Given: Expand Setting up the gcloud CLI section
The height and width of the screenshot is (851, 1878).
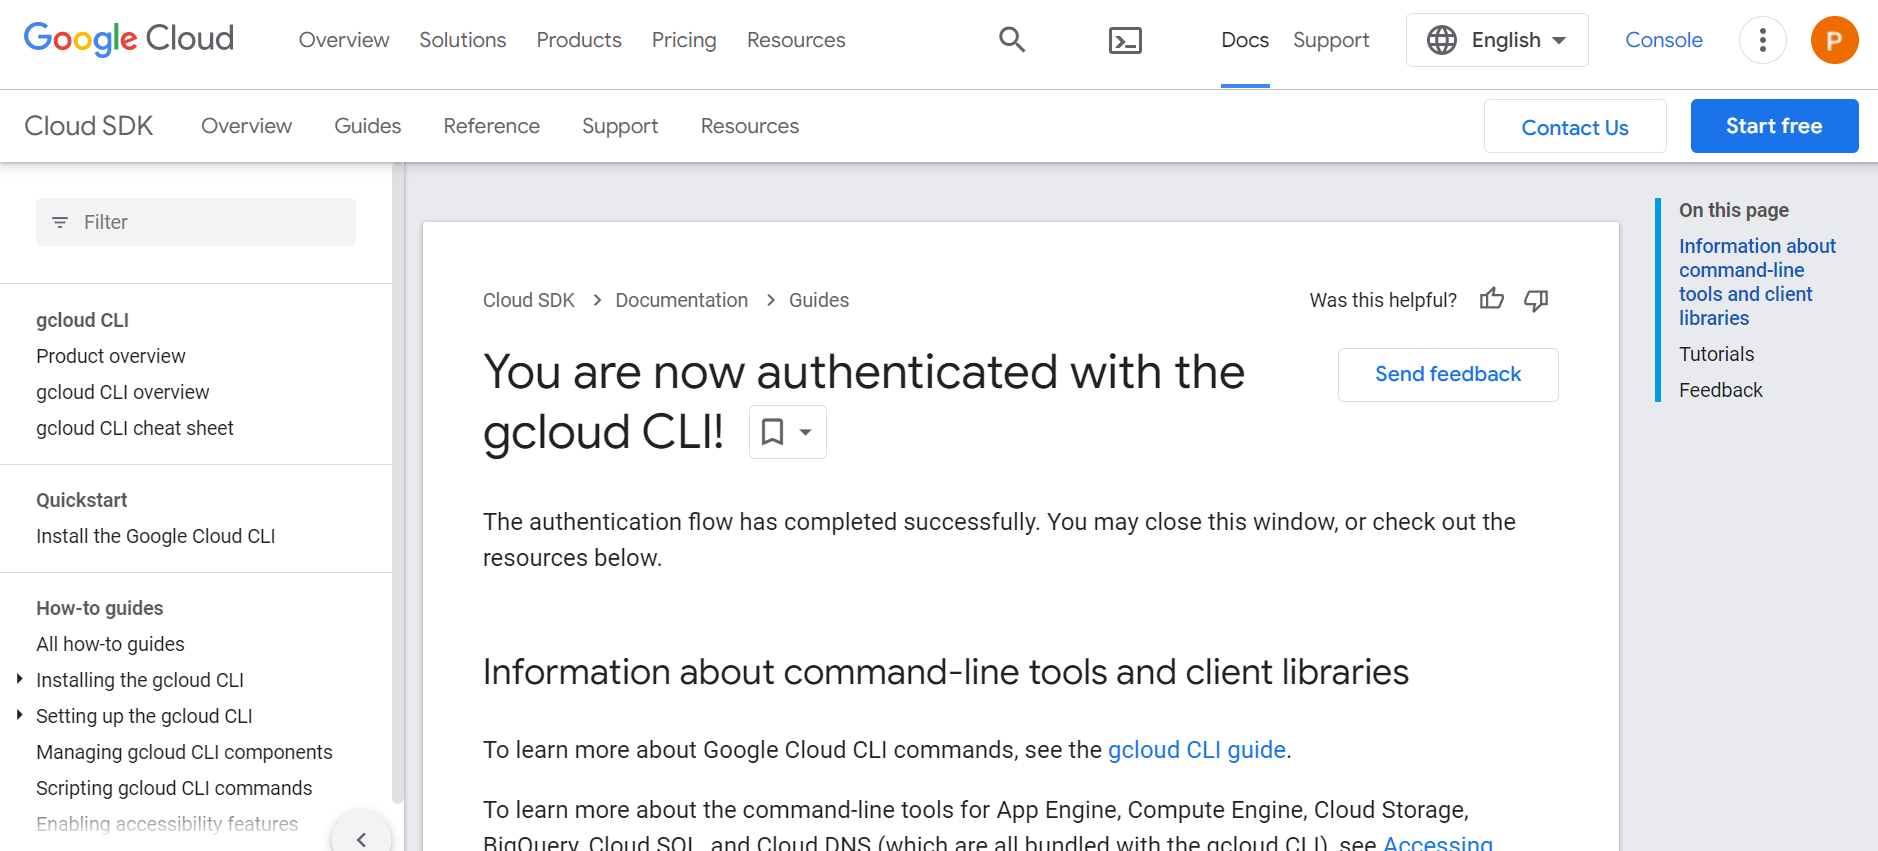Looking at the screenshot, I should tap(19, 715).
